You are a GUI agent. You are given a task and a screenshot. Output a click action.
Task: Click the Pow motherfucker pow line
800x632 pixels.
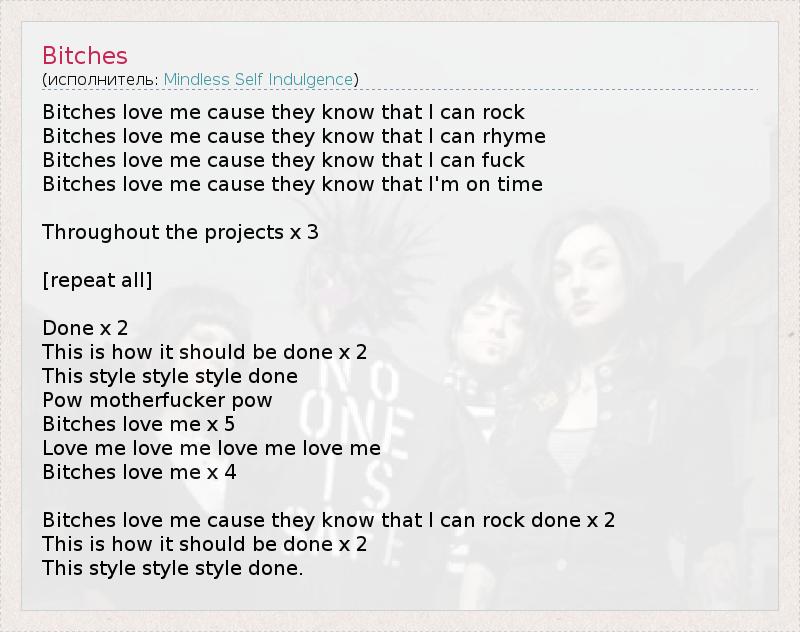pyautogui.click(x=157, y=400)
